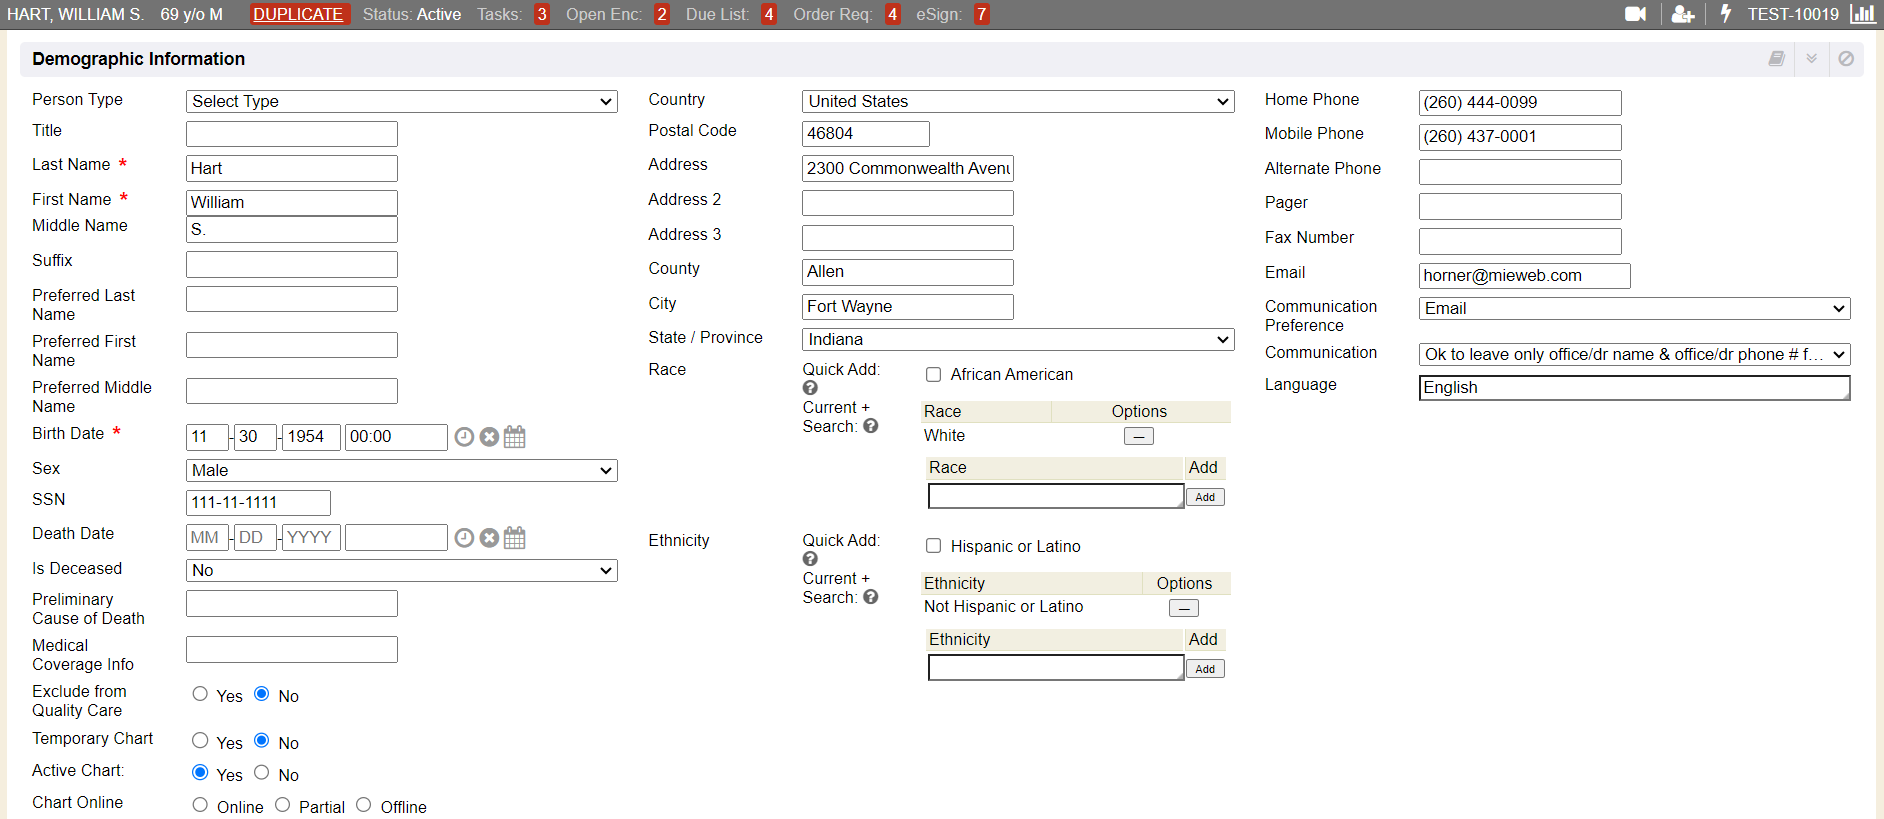Click the Ethnicity Current + Search help icon
The image size is (1884, 819).
click(x=871, y=597)
